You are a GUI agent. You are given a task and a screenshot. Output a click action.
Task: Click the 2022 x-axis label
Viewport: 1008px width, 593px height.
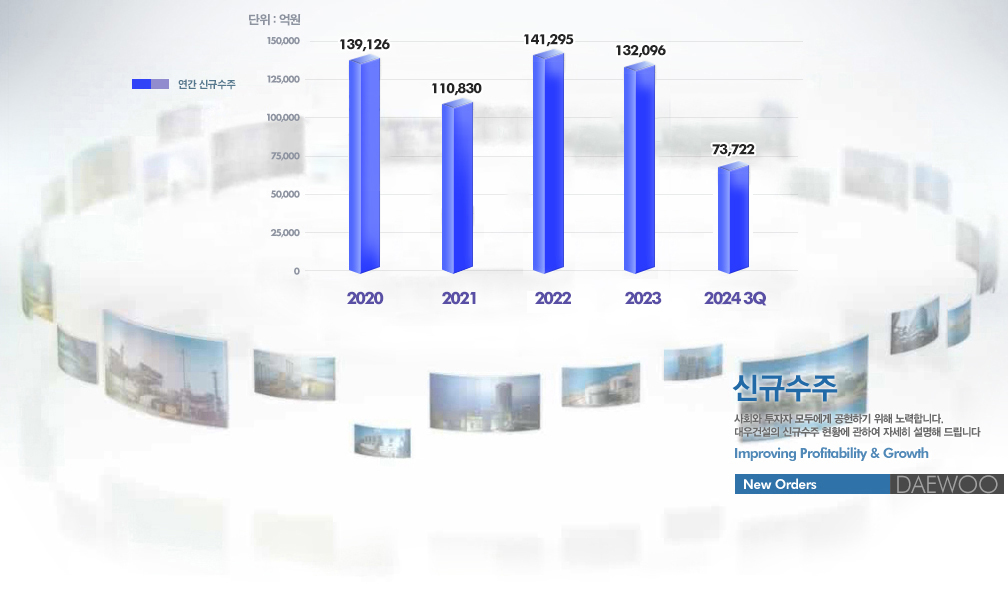553,298
